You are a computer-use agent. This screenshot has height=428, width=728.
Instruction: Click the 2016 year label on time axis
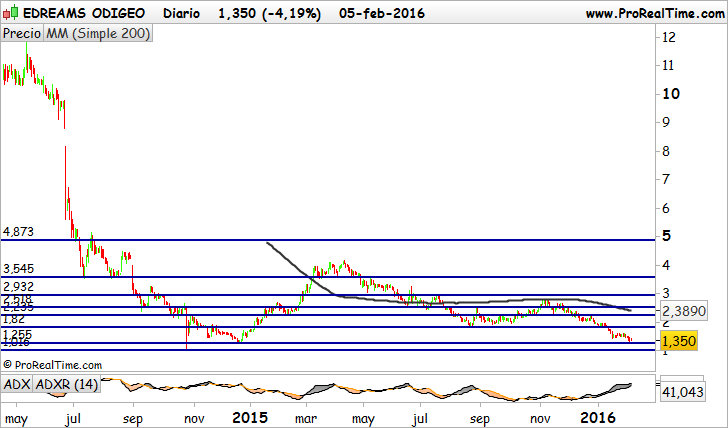pos(598,418)
